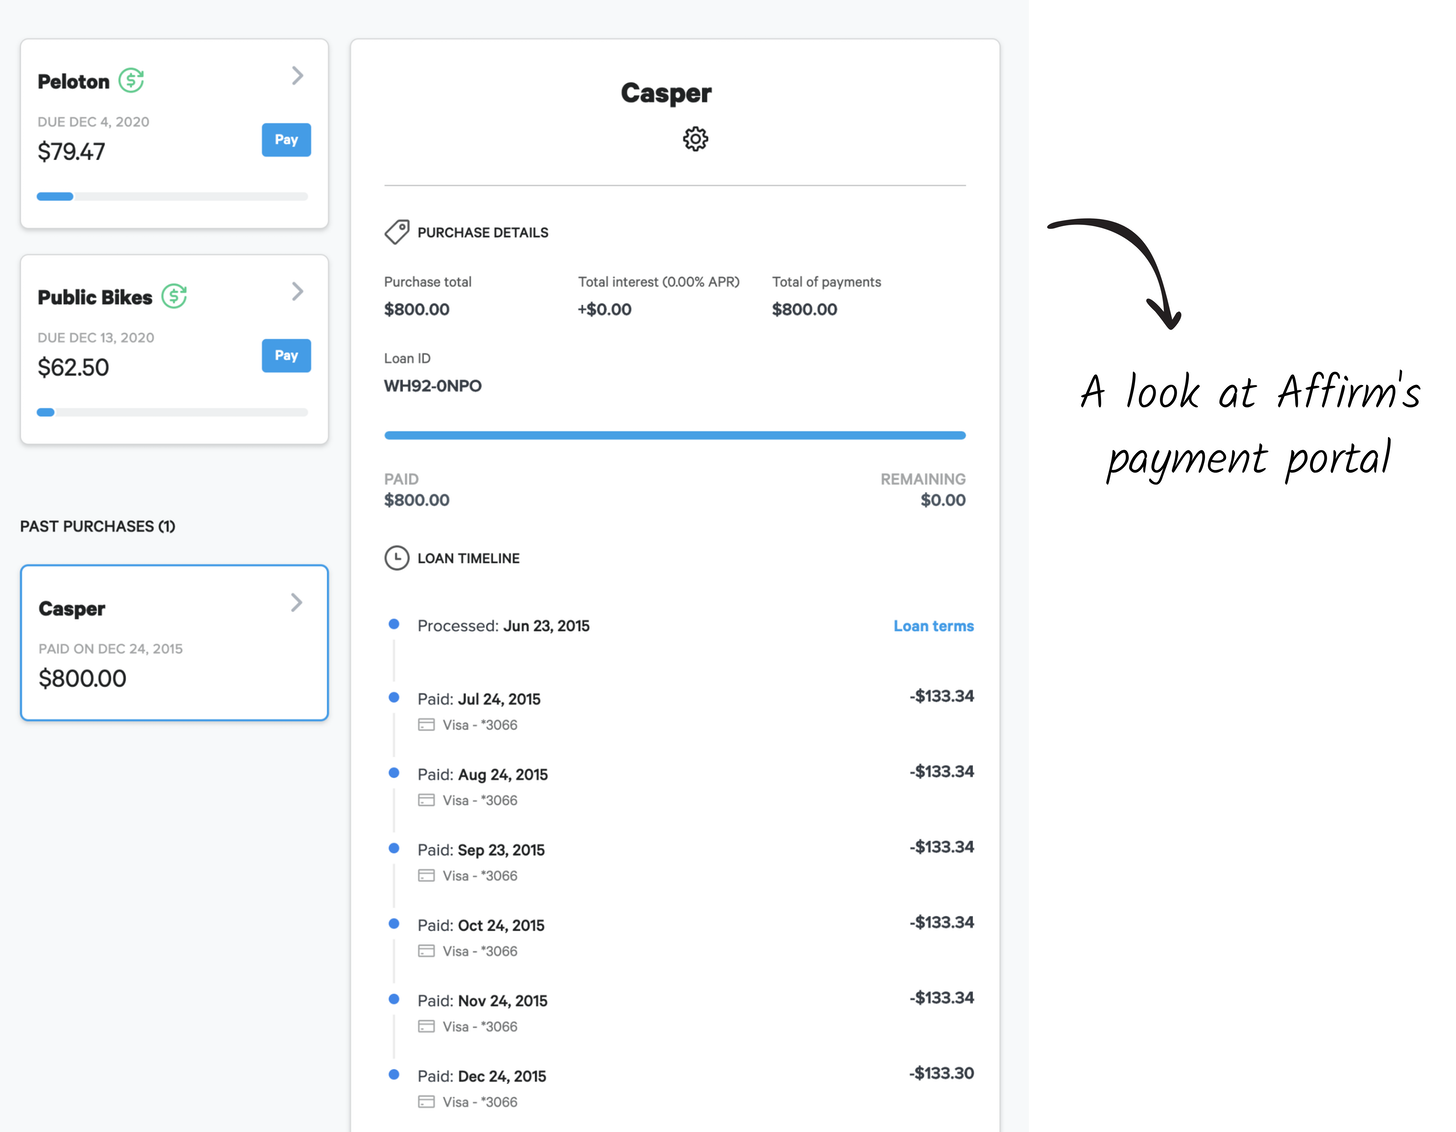
Task: Click the Nov 24 payment amount -$133.34
Action: pyautogui.click(x=941, y=998)
